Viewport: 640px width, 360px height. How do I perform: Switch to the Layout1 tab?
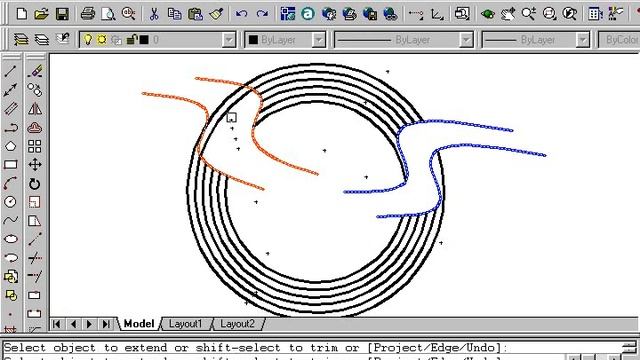185,324
